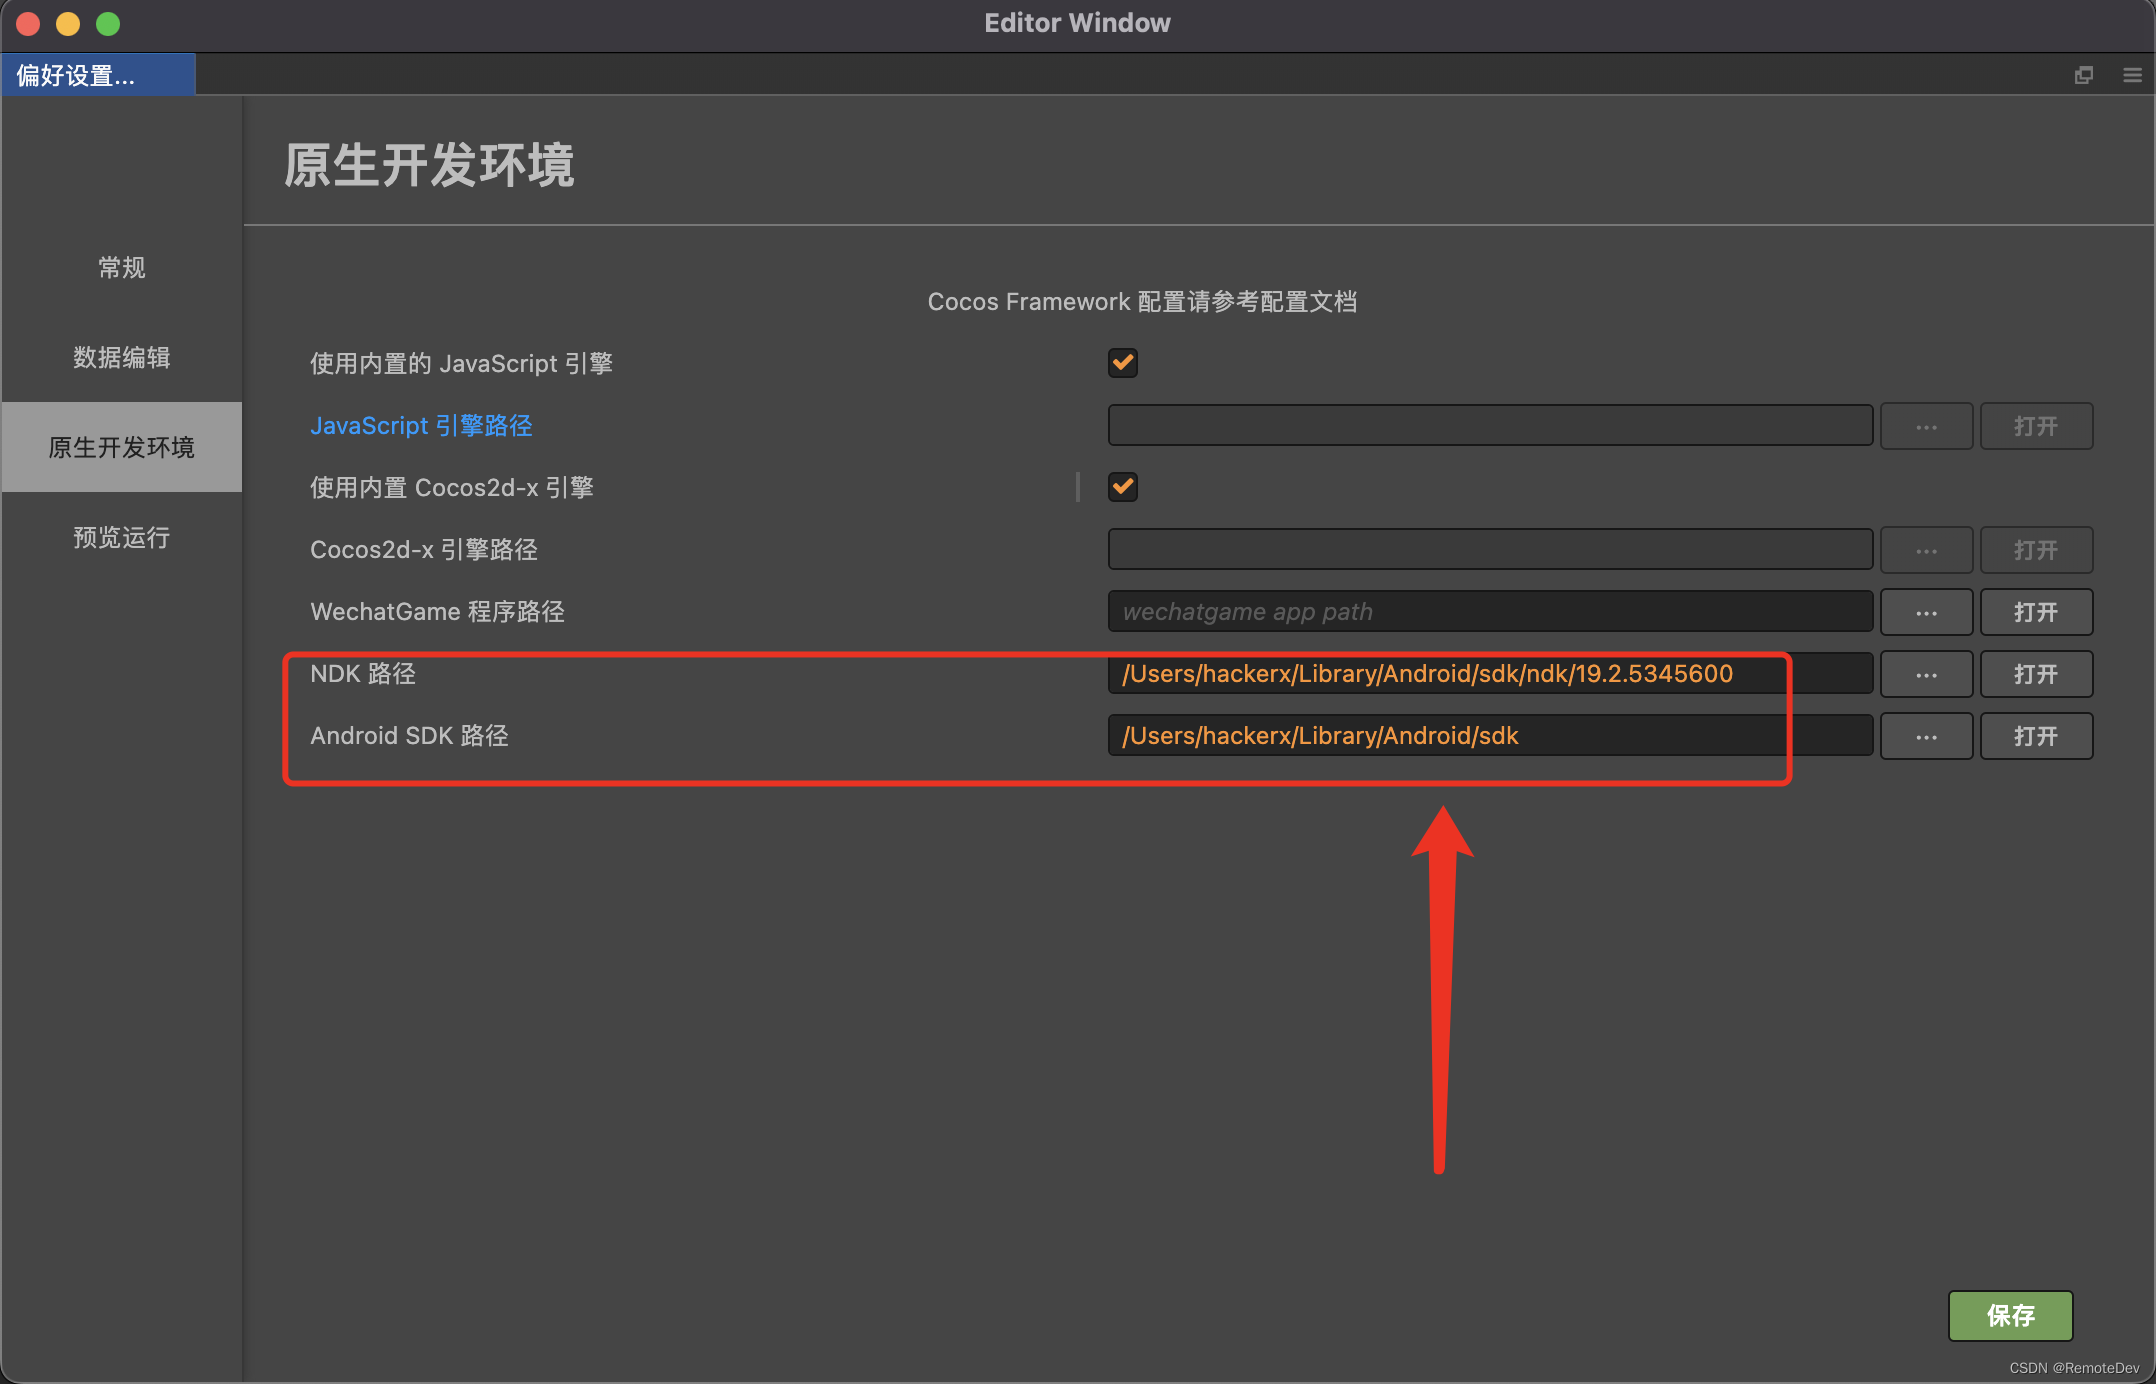The width and height of the screenshot is (2156, 1384).
Task: Select the 原生开发环境 section
Action: pyautogui.click(x=122, y=447)
